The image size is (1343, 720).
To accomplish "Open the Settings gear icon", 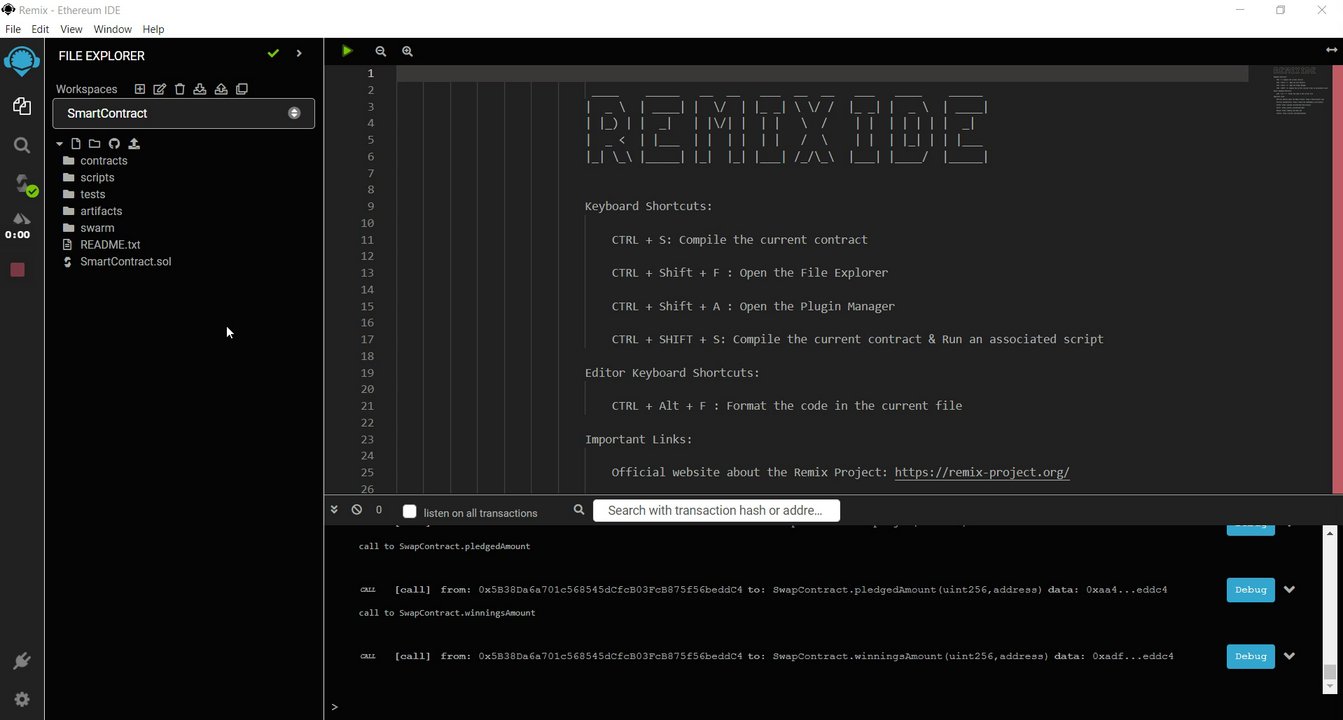I will click(21, 699).
